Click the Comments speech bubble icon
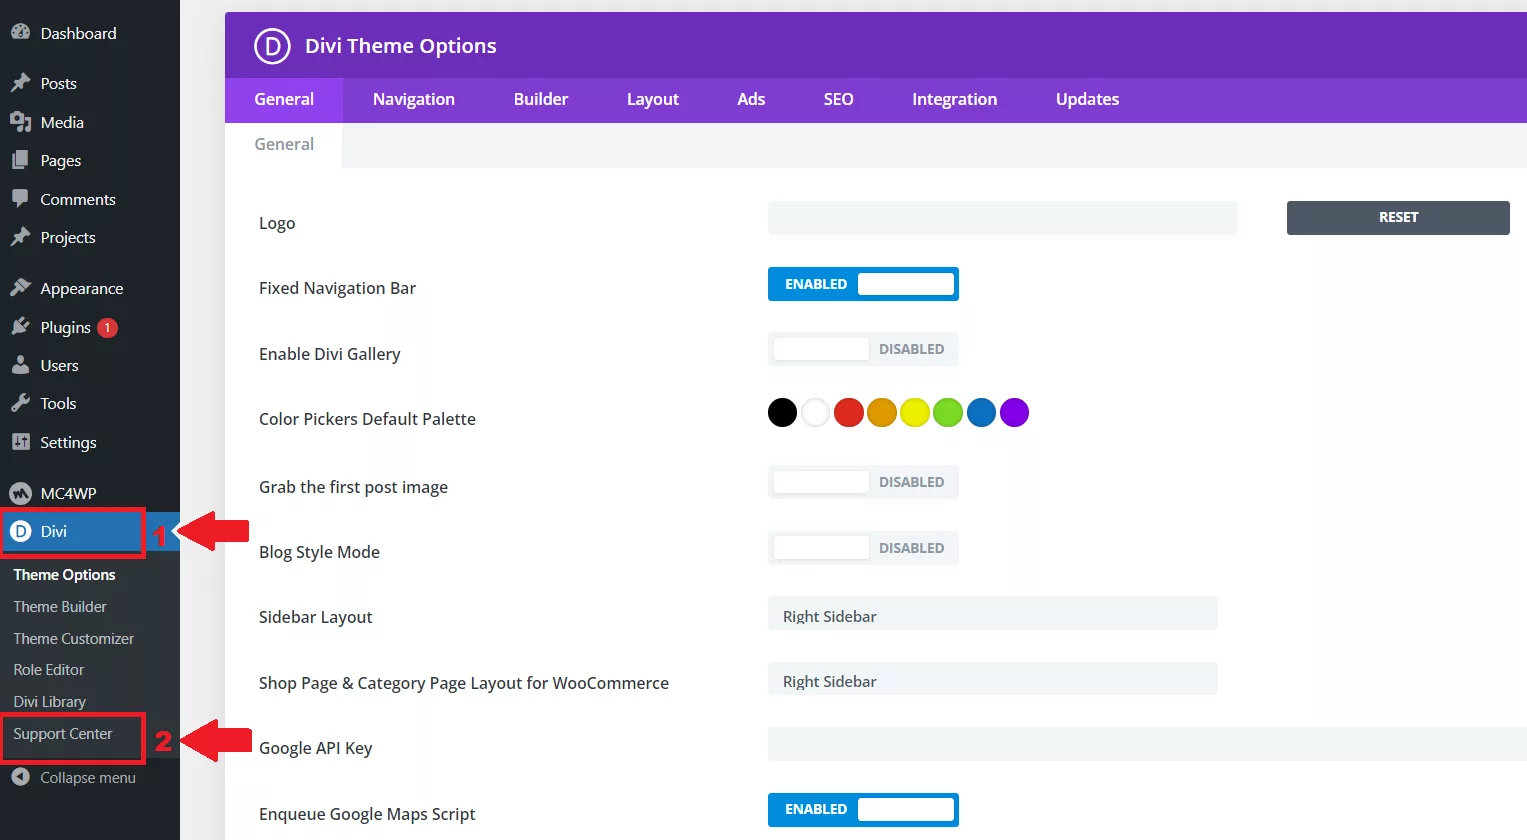The image size is (1527, 840). [20, 198]
